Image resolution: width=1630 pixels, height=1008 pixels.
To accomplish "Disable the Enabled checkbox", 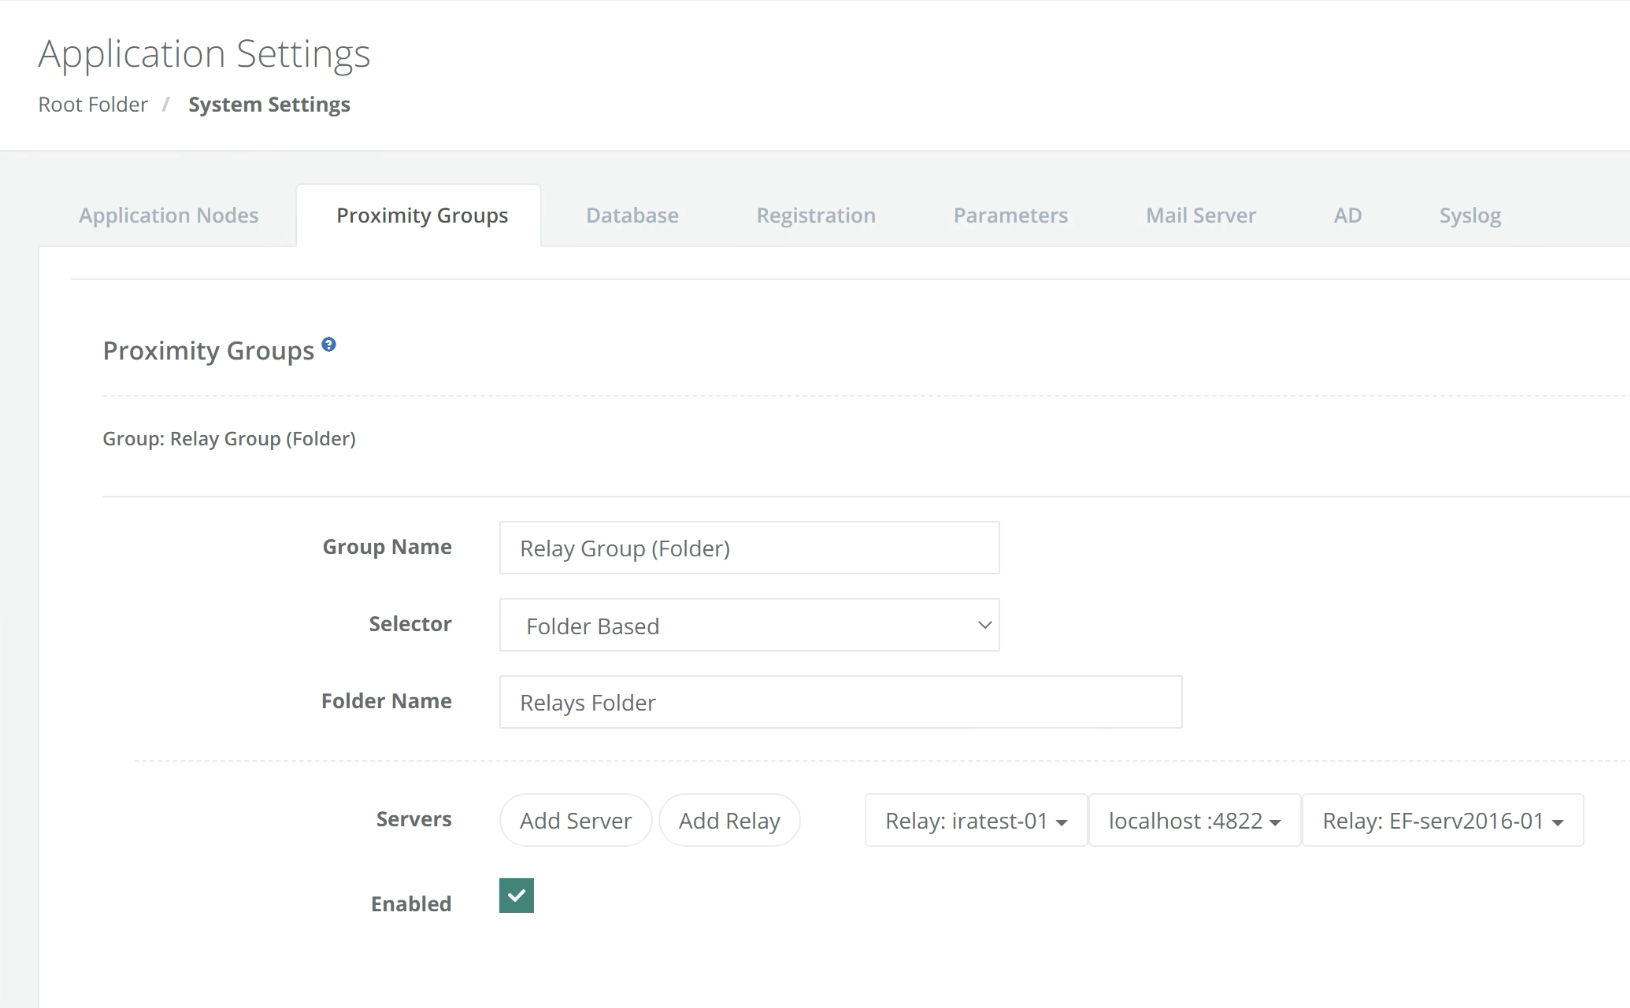I will click(x=516, y=895).
